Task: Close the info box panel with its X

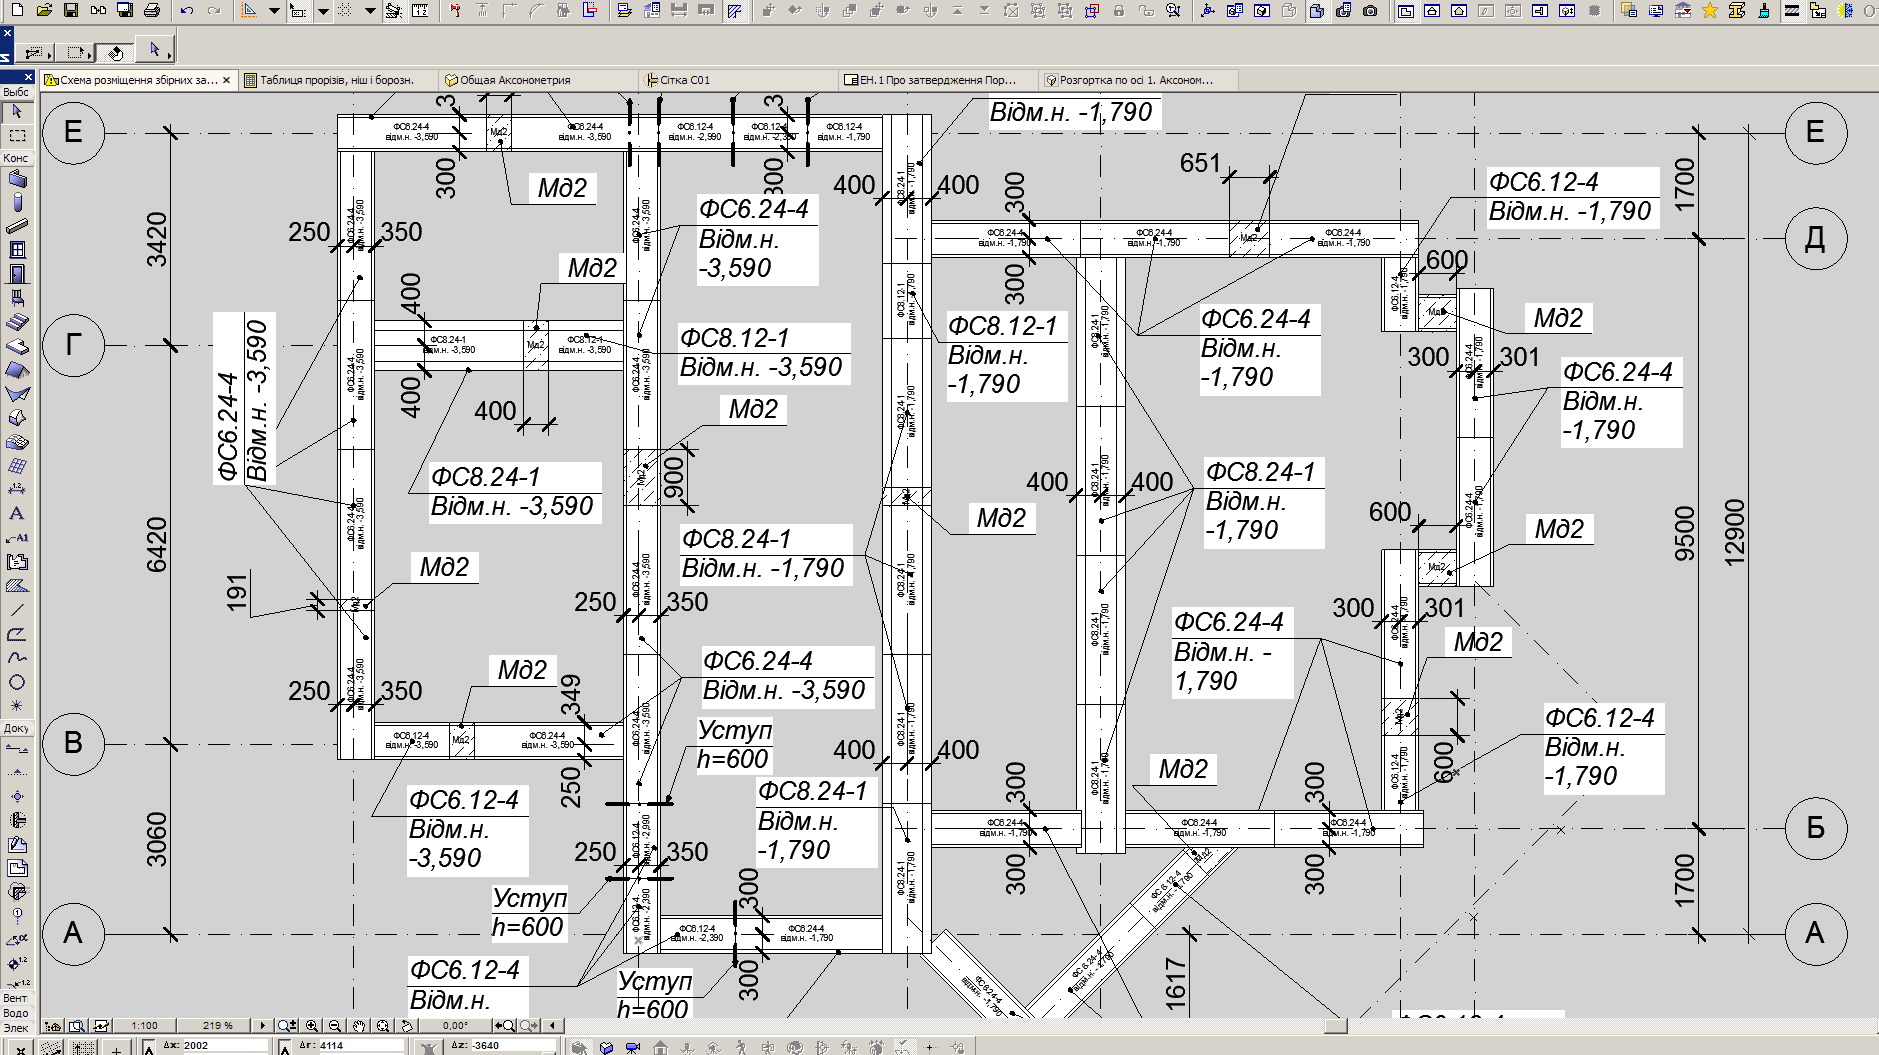Action: point(7,33)
